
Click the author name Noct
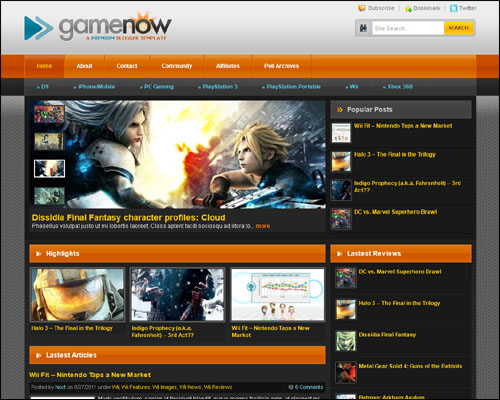[60, 387]
